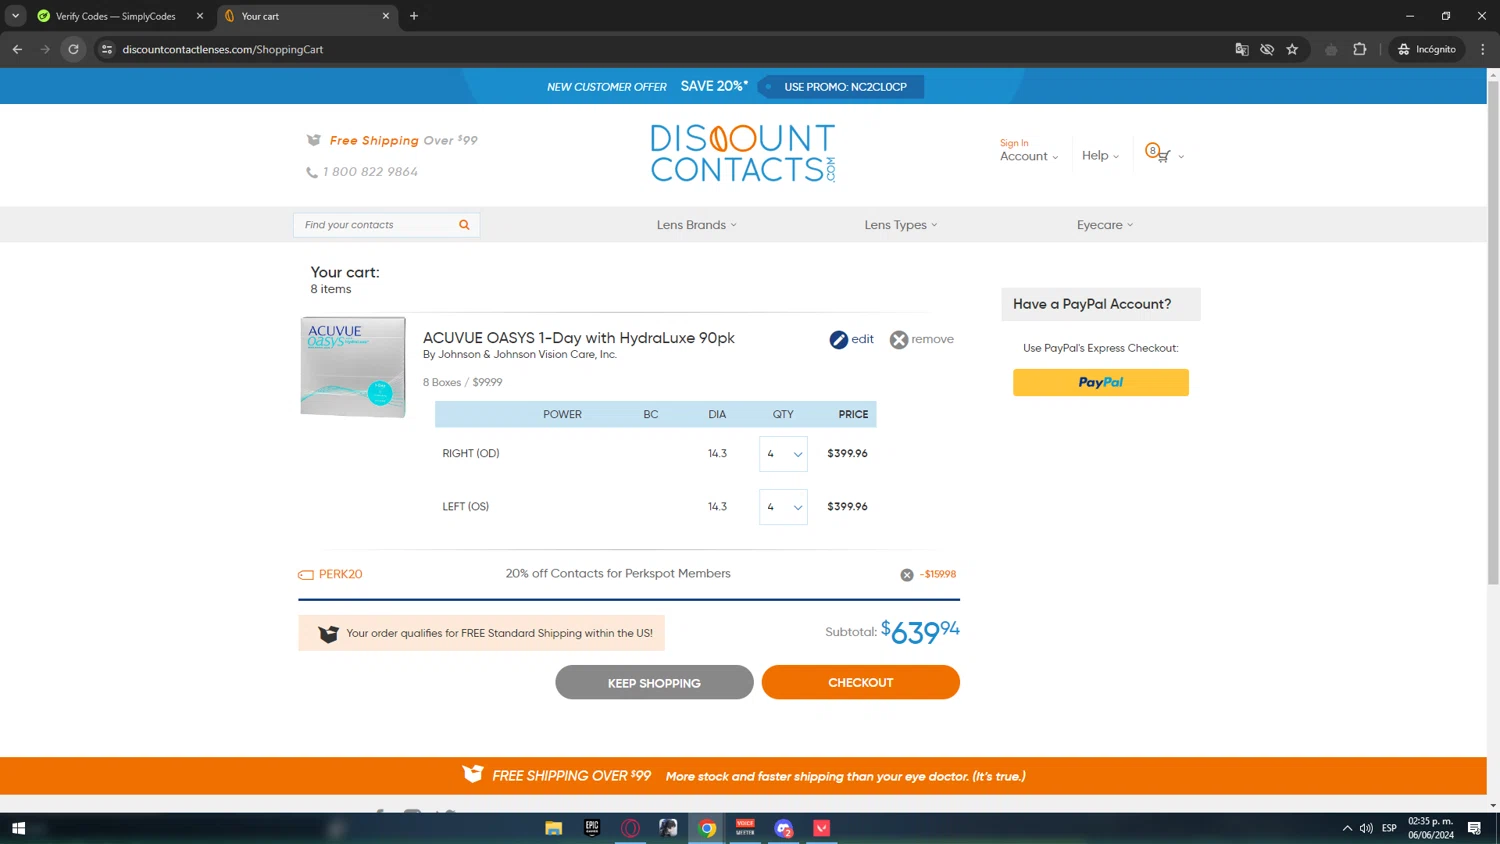Click phone number 1 800 822 9864
This screenshot has width=1500, height=844.
click(x=370, y=172)
